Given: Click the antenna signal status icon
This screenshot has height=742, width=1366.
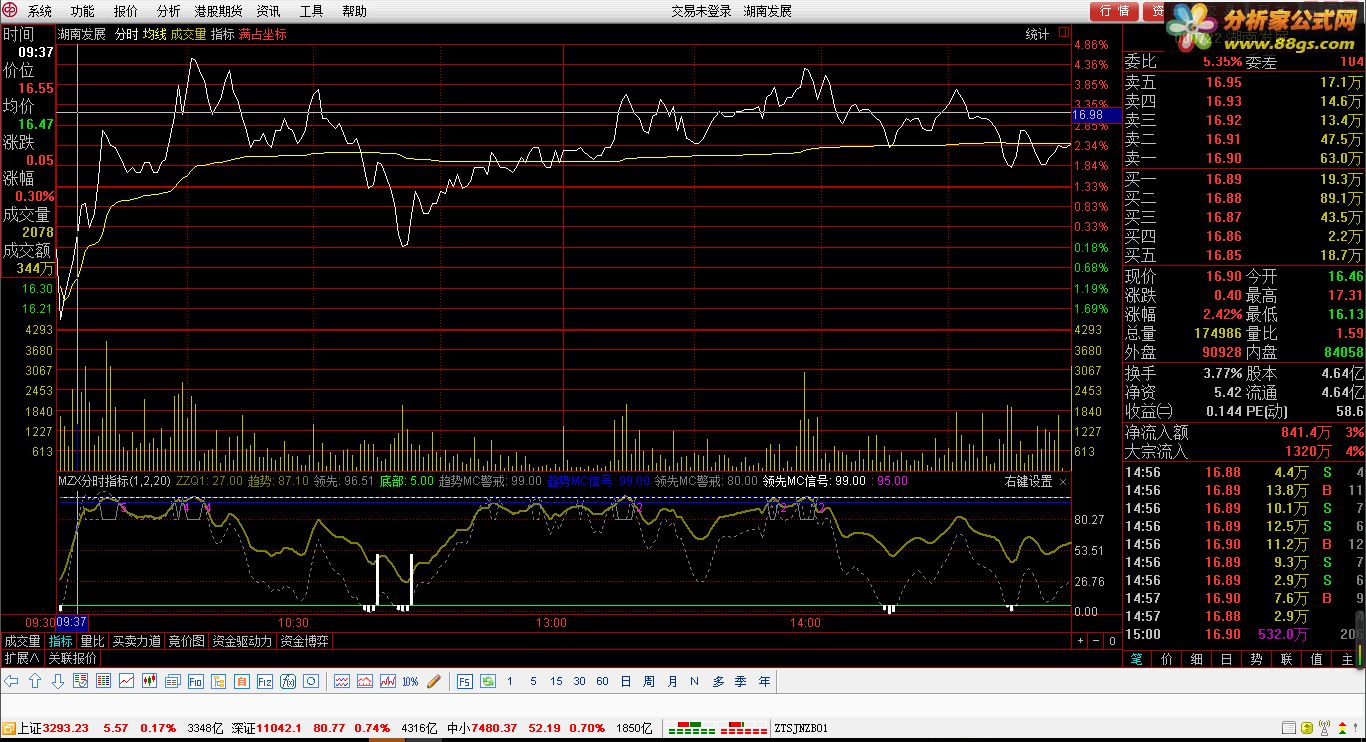Looking at the screenshot, I should click(1324, 727).
